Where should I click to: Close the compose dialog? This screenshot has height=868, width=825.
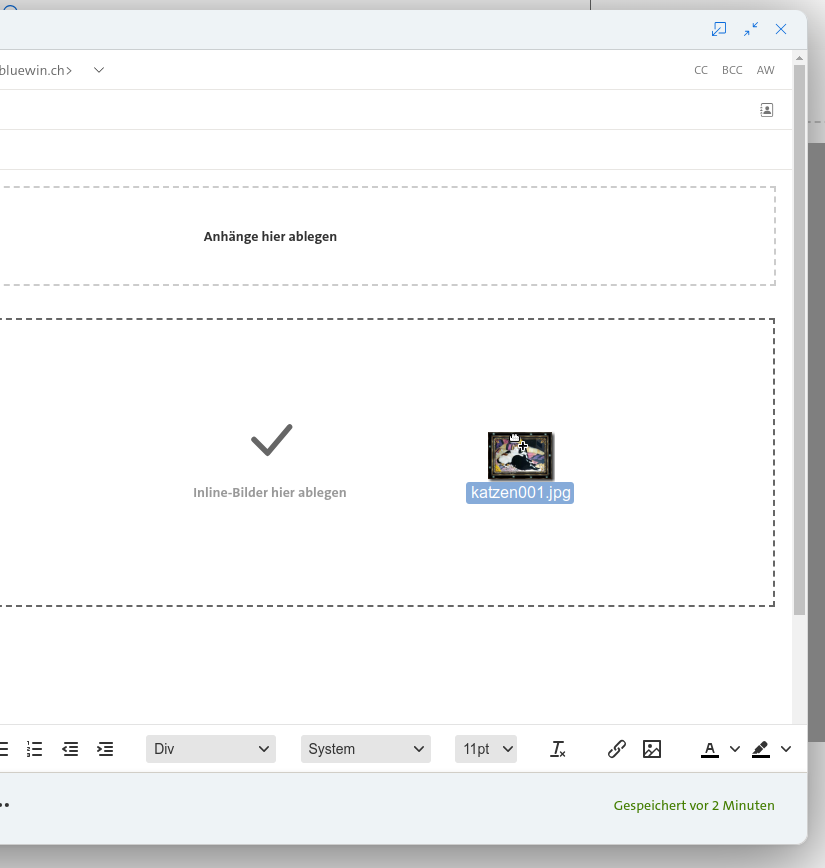tap(781, 29)
